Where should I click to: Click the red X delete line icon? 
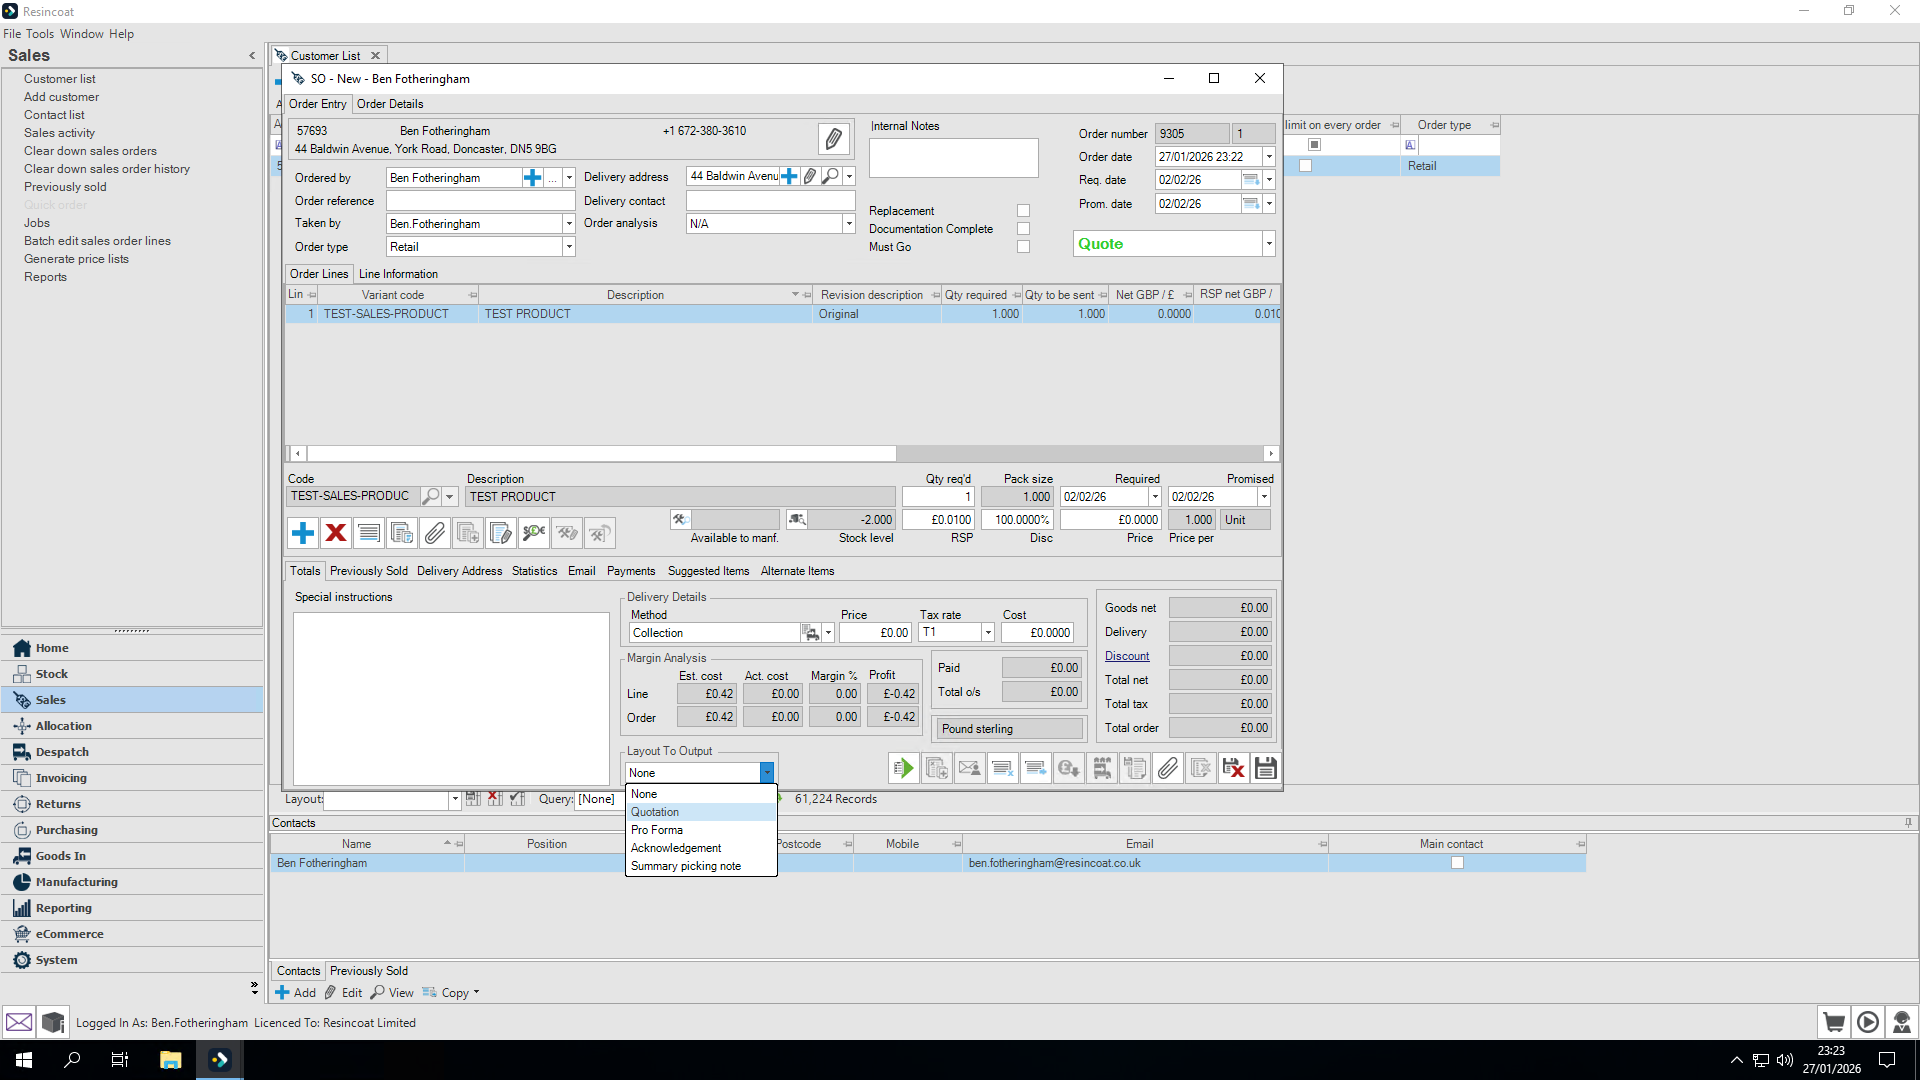336,533
